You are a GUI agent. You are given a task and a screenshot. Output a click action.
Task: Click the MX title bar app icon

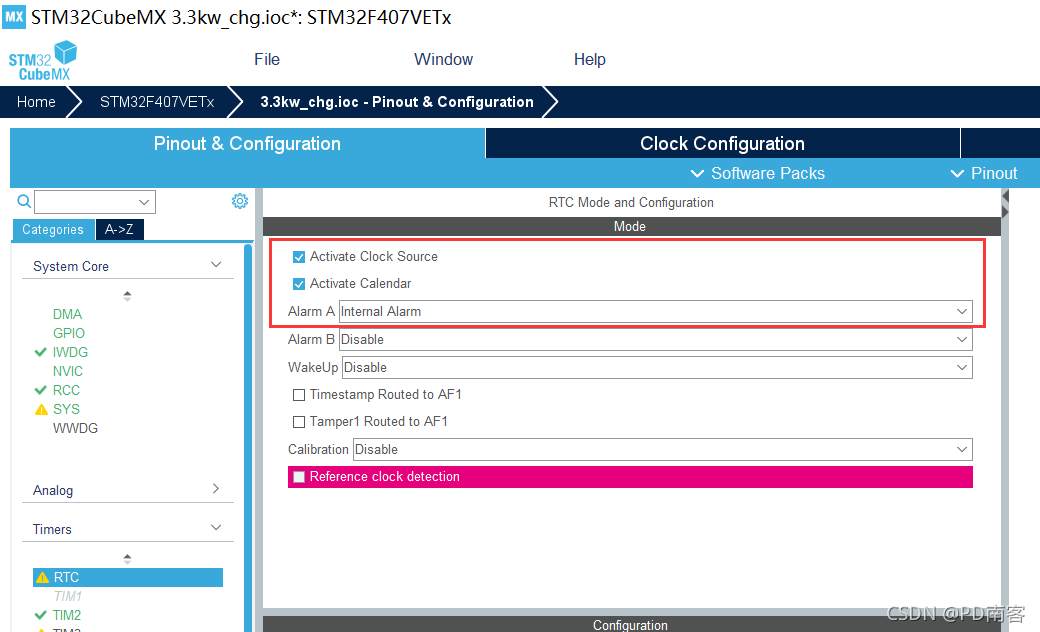pos(14,17)
